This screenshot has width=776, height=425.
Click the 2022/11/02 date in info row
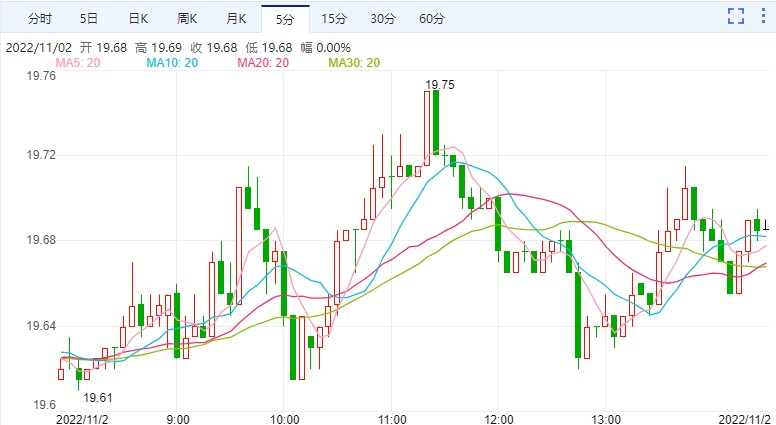click(39, 48)
